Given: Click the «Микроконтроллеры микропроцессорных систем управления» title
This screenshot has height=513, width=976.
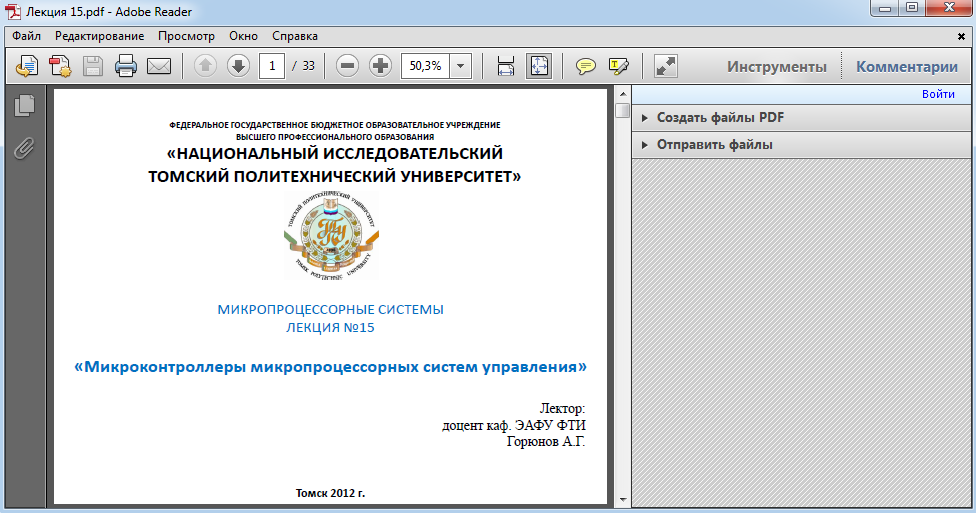Looking at the screenshot, I should click(x=331, y=367).
